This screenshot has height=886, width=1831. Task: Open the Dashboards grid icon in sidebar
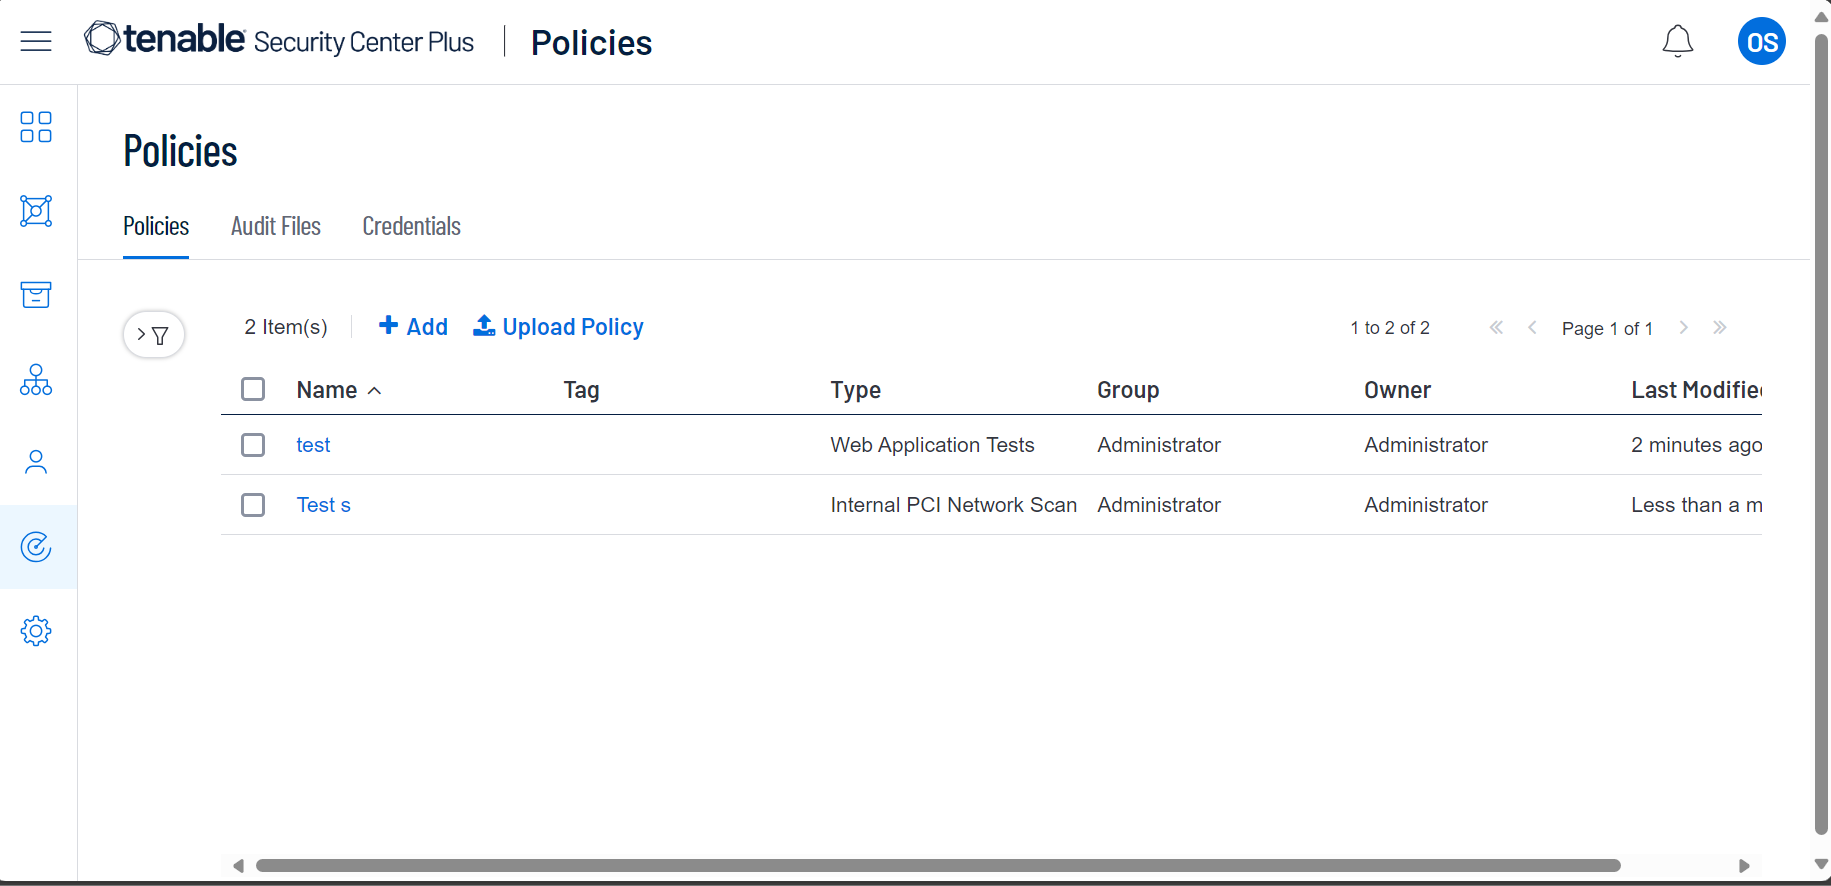click(x=36, y=127)
